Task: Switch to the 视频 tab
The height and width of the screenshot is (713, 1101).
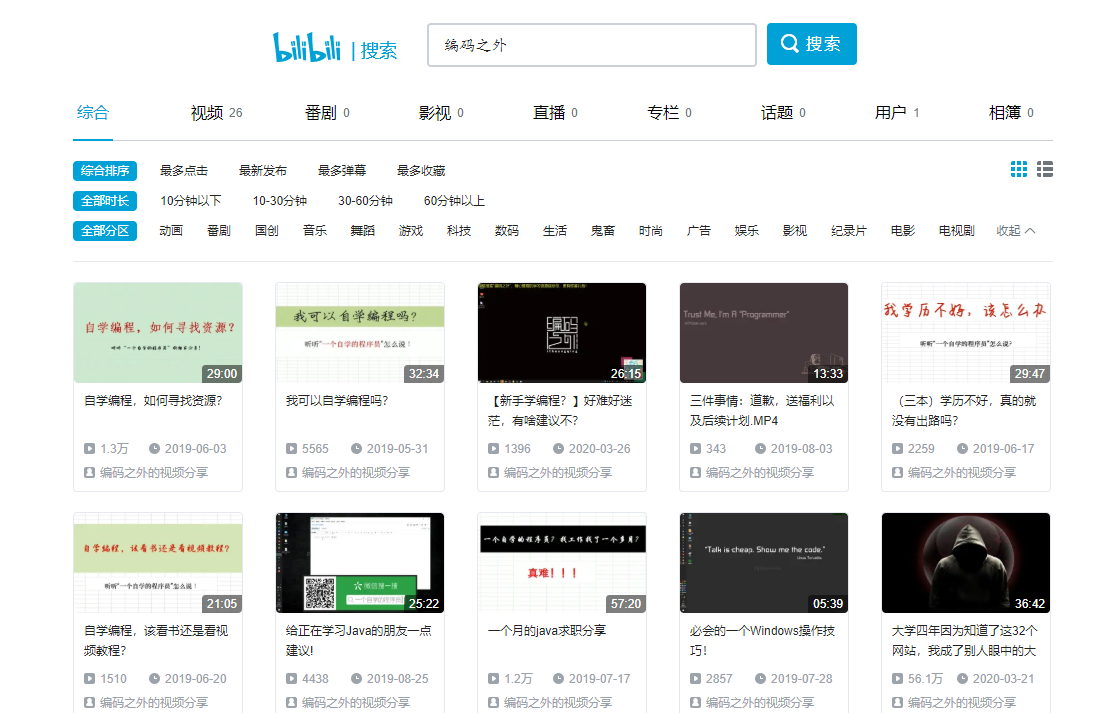Action: (208, 113)
